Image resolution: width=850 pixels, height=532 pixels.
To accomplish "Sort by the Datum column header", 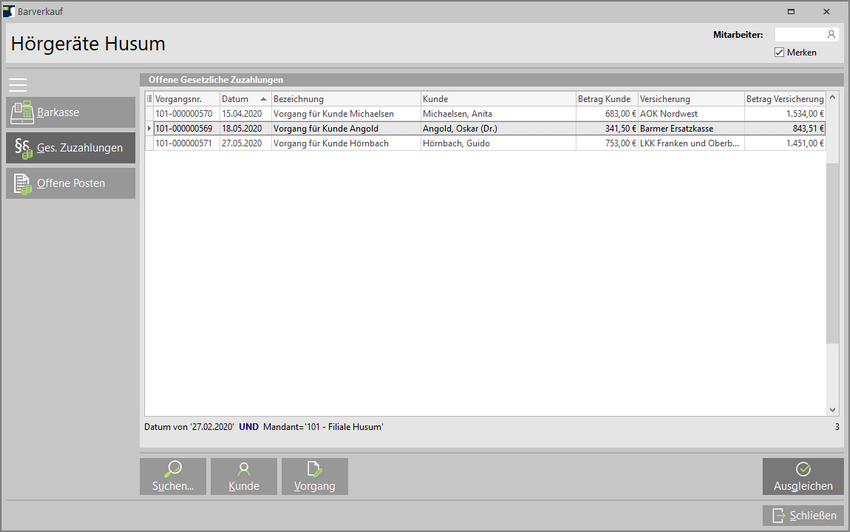I will (244, 99).
